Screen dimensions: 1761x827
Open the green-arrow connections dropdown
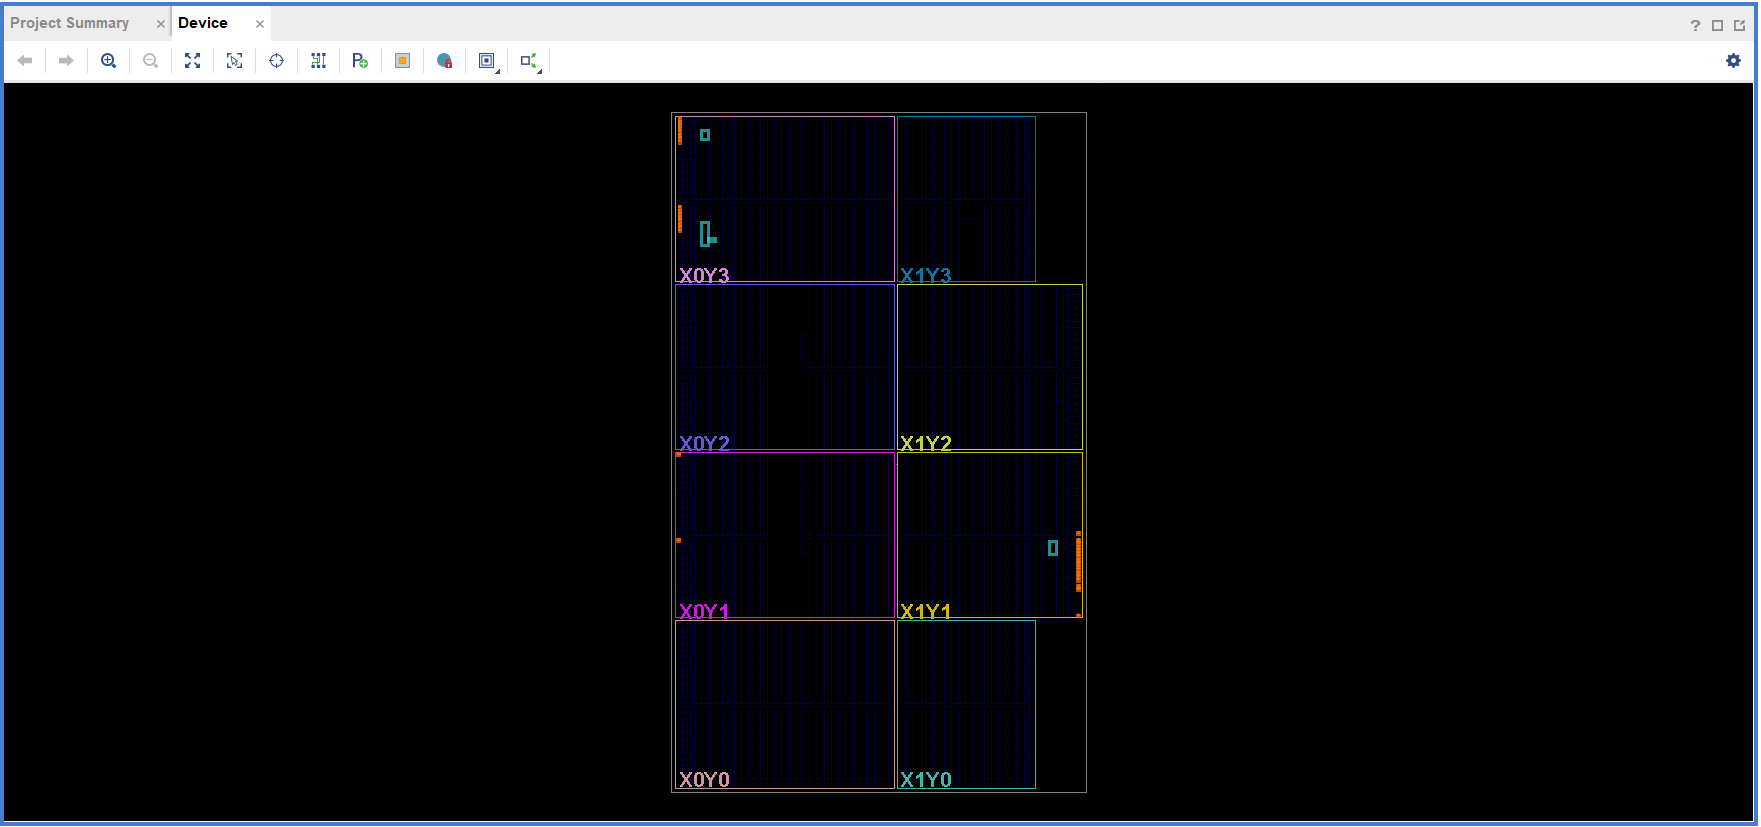(529, 61)
